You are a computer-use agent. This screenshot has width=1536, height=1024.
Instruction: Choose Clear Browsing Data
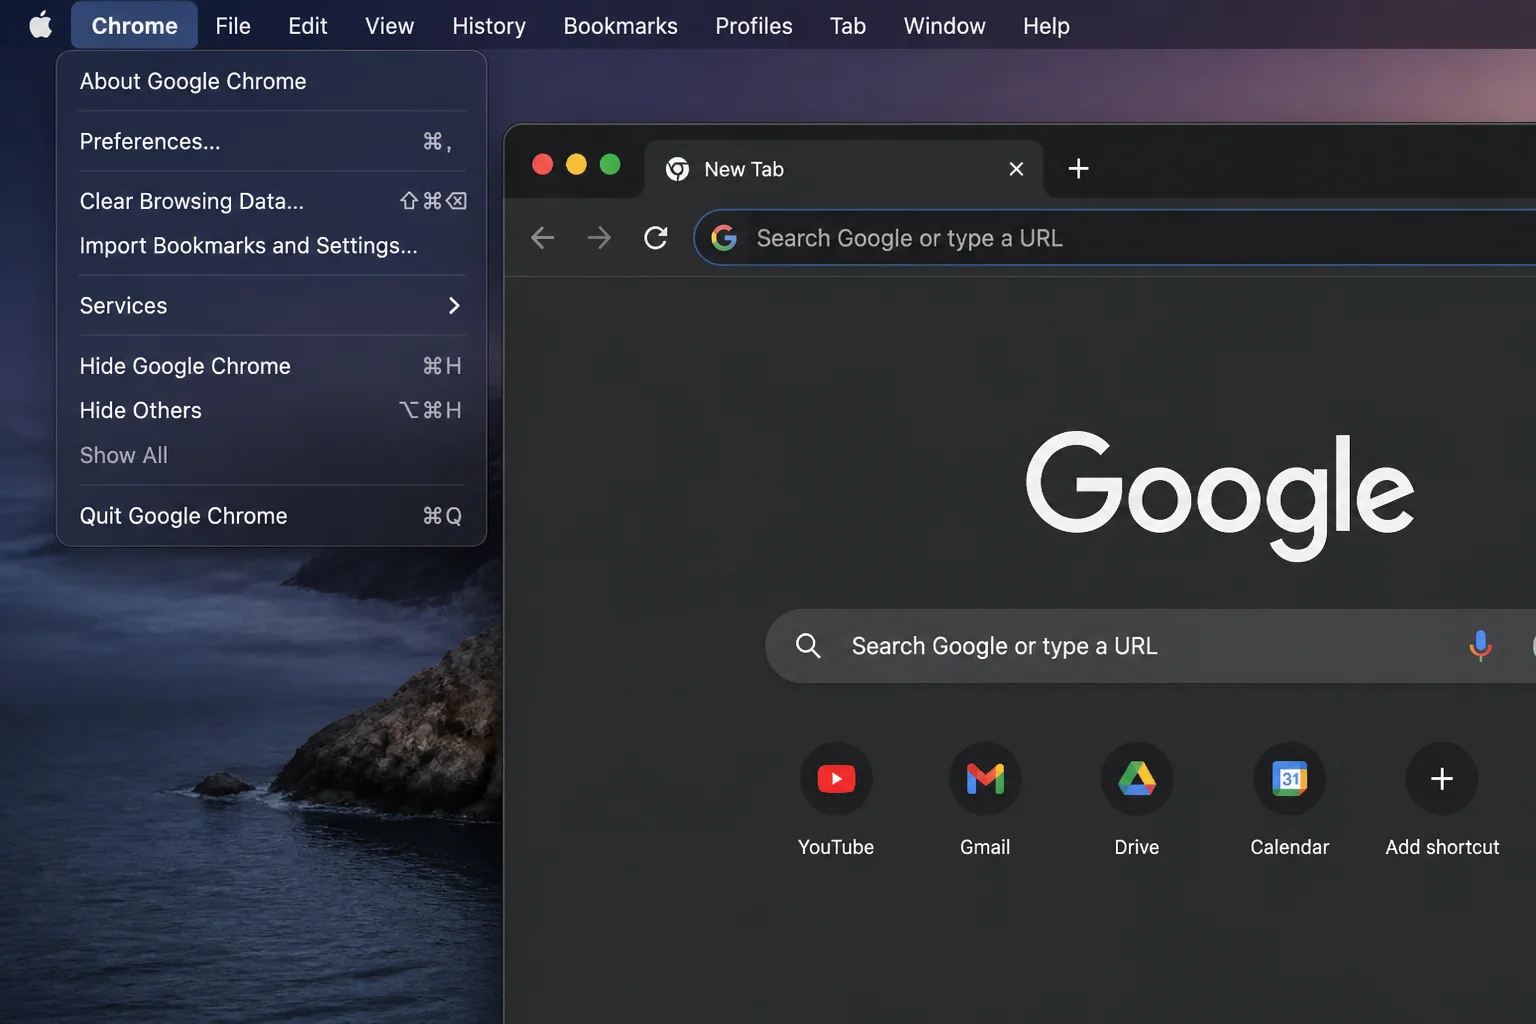[x=271, y=201]
